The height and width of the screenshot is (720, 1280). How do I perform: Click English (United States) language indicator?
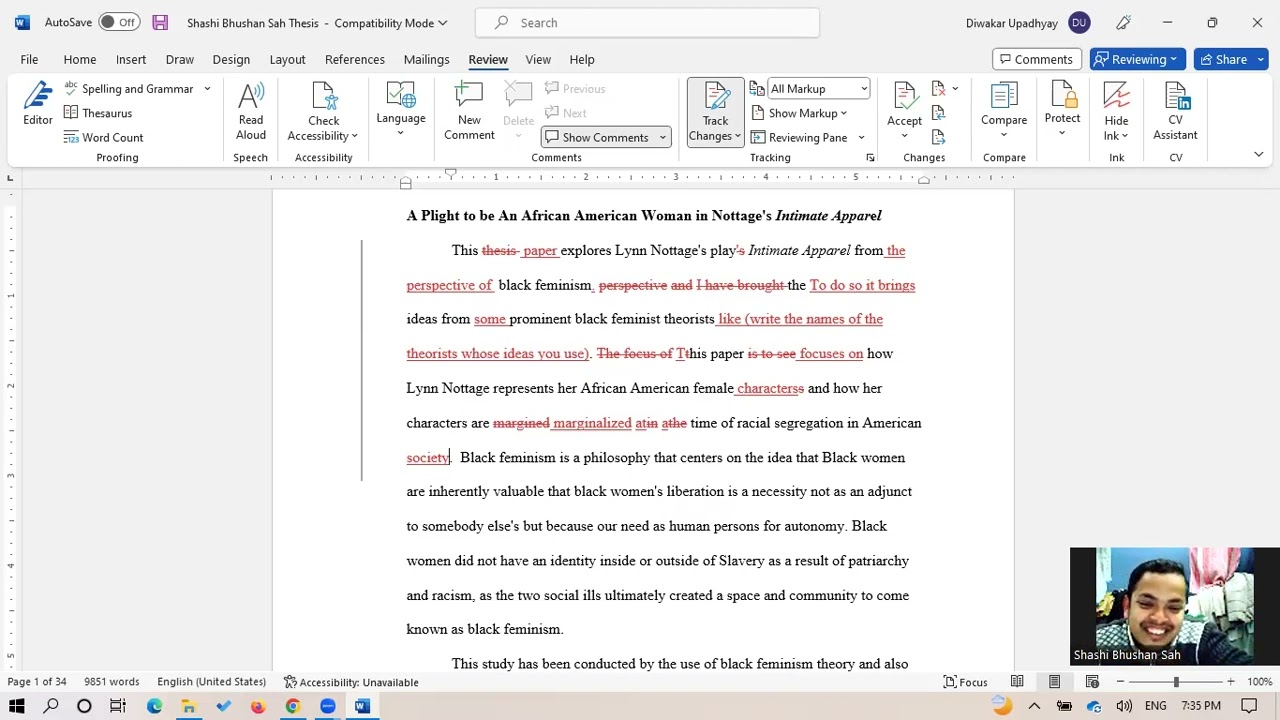point(211,682)
